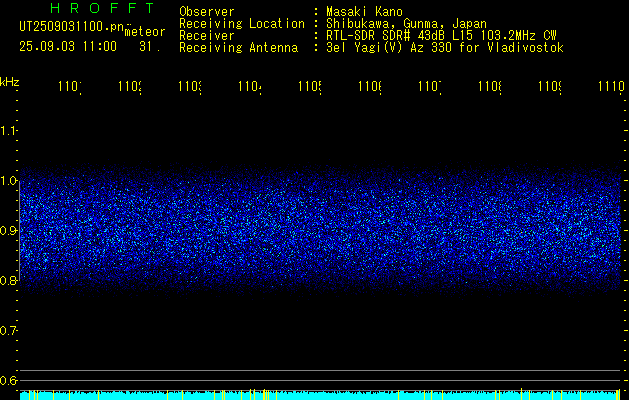
Task: Click the 0.8 kHz axis label
Action: click(x=9, y=280)
